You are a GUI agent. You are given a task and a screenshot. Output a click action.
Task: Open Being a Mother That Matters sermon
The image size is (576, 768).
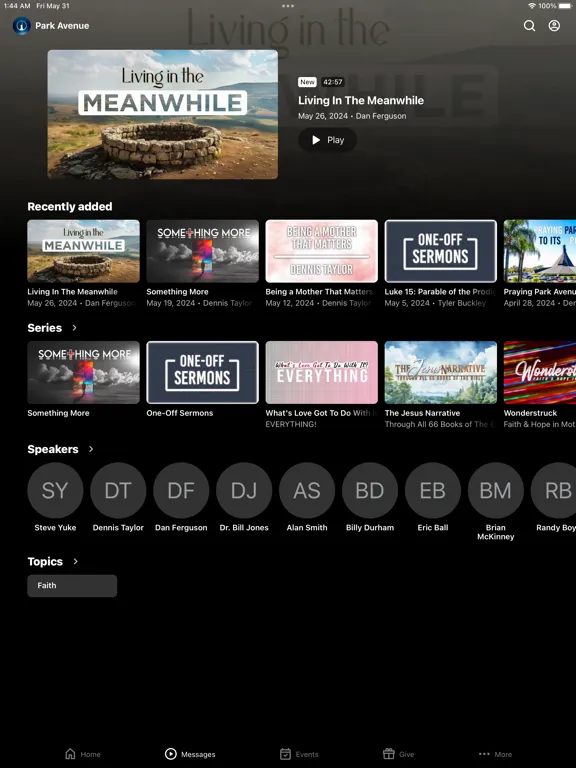tap(321, 251)
